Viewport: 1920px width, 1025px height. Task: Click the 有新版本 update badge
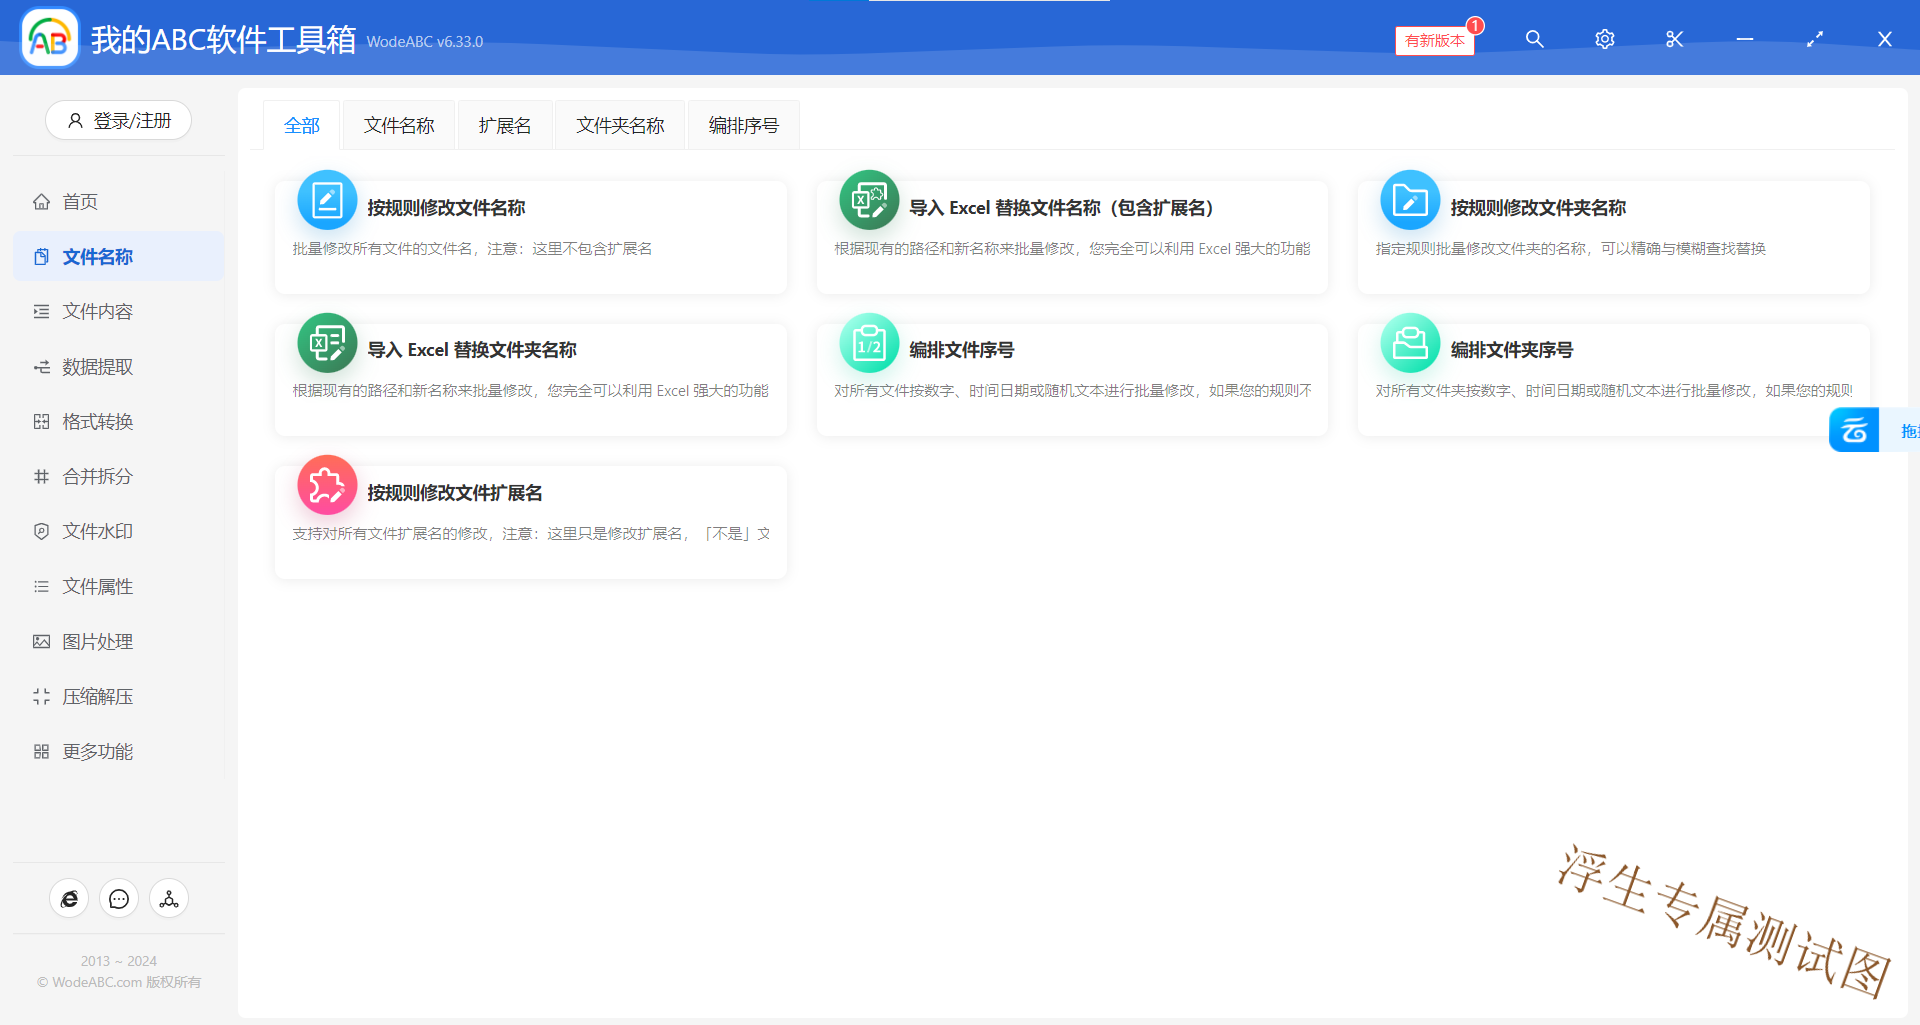click(x=1434, y=40)
